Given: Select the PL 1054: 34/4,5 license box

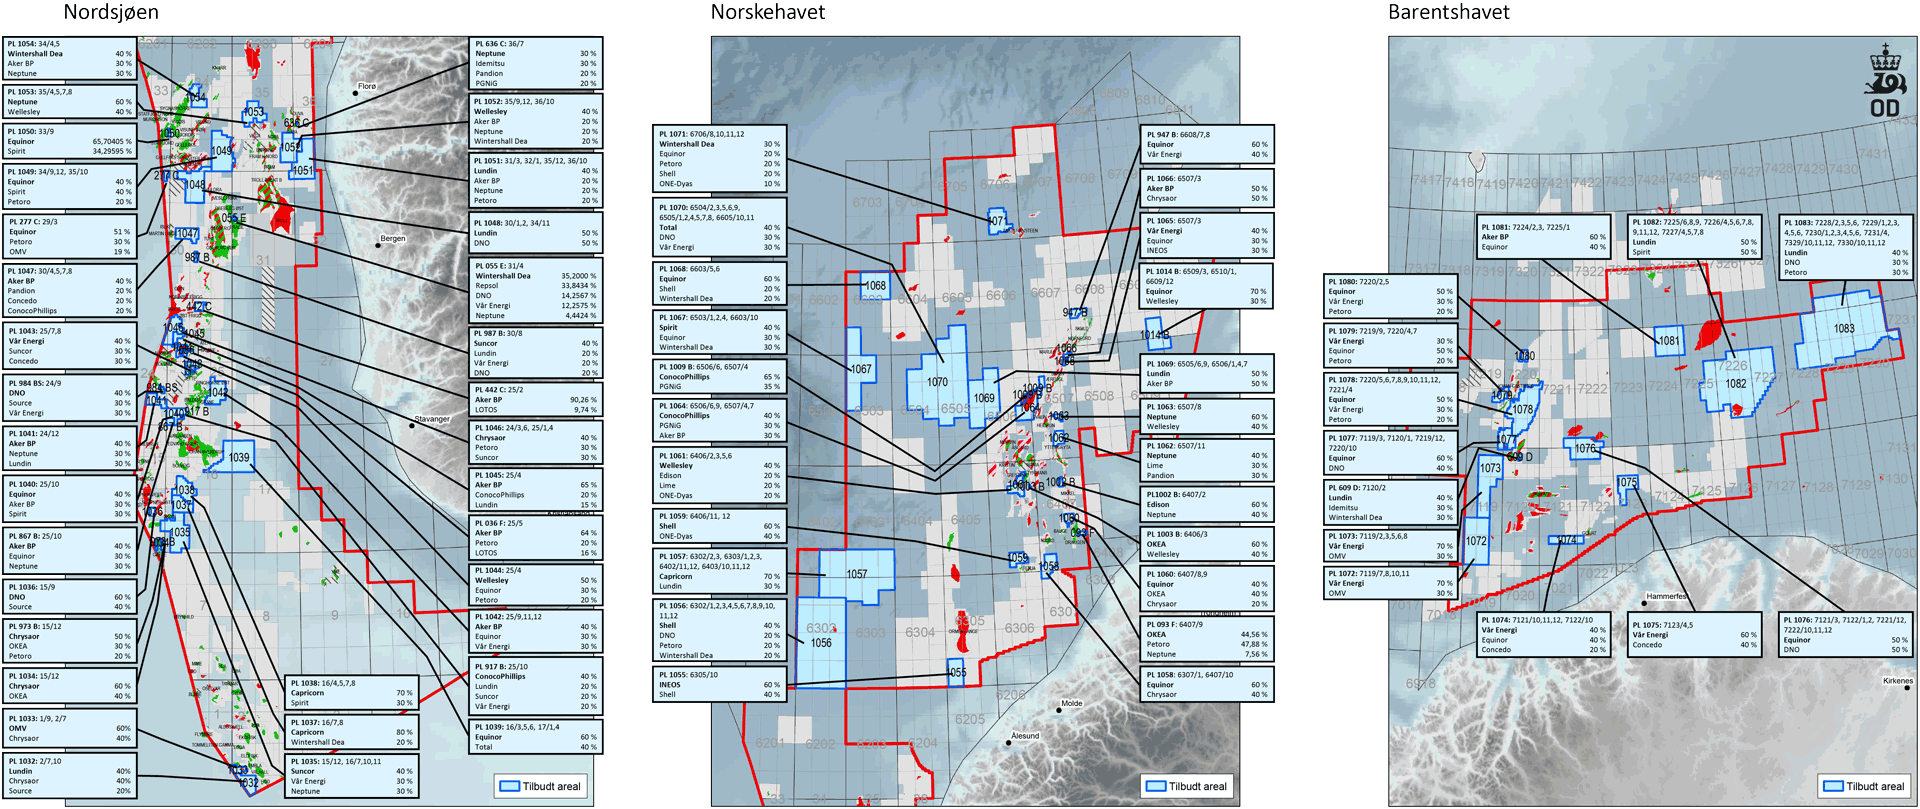Looking at the screenshot, I should click(69, 59).
